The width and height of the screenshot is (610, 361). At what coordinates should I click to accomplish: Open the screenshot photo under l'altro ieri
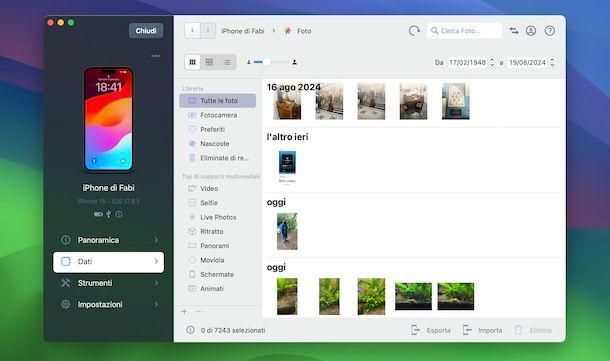(287, 166)
